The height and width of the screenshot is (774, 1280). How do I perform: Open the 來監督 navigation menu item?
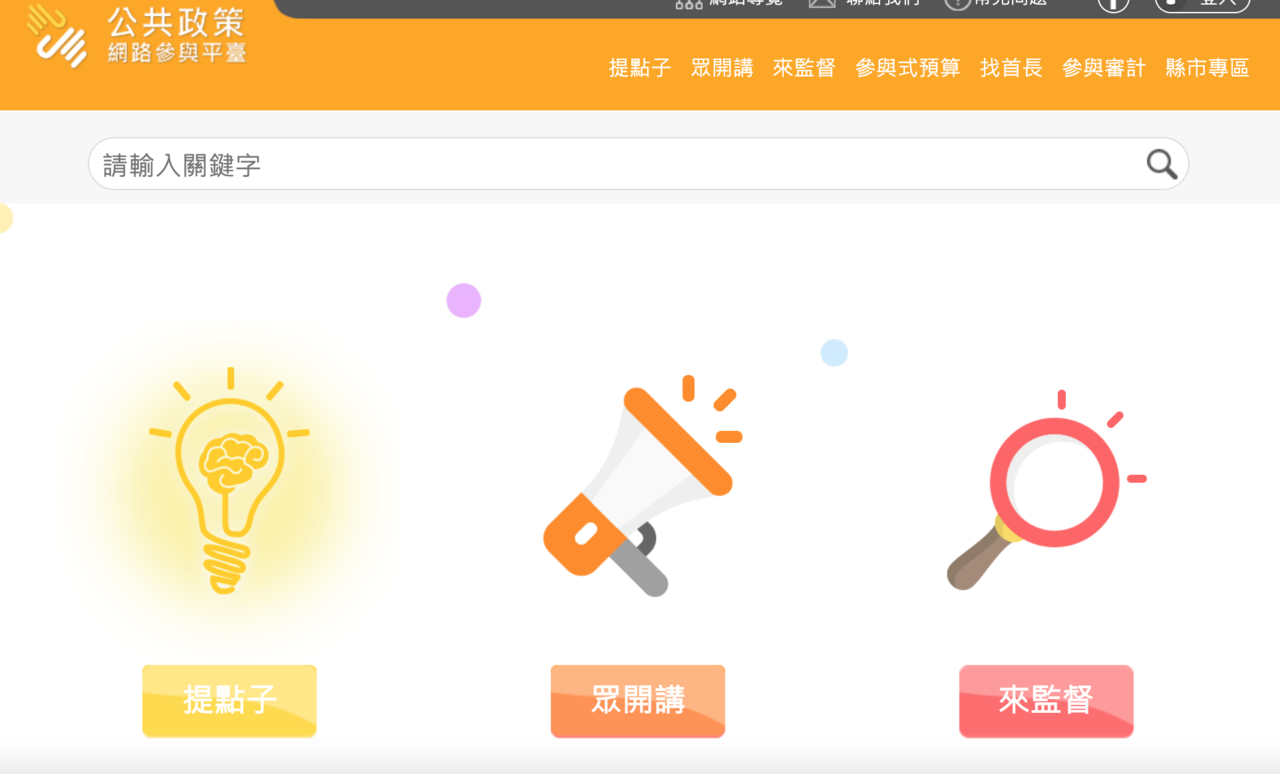pos(804,68)
